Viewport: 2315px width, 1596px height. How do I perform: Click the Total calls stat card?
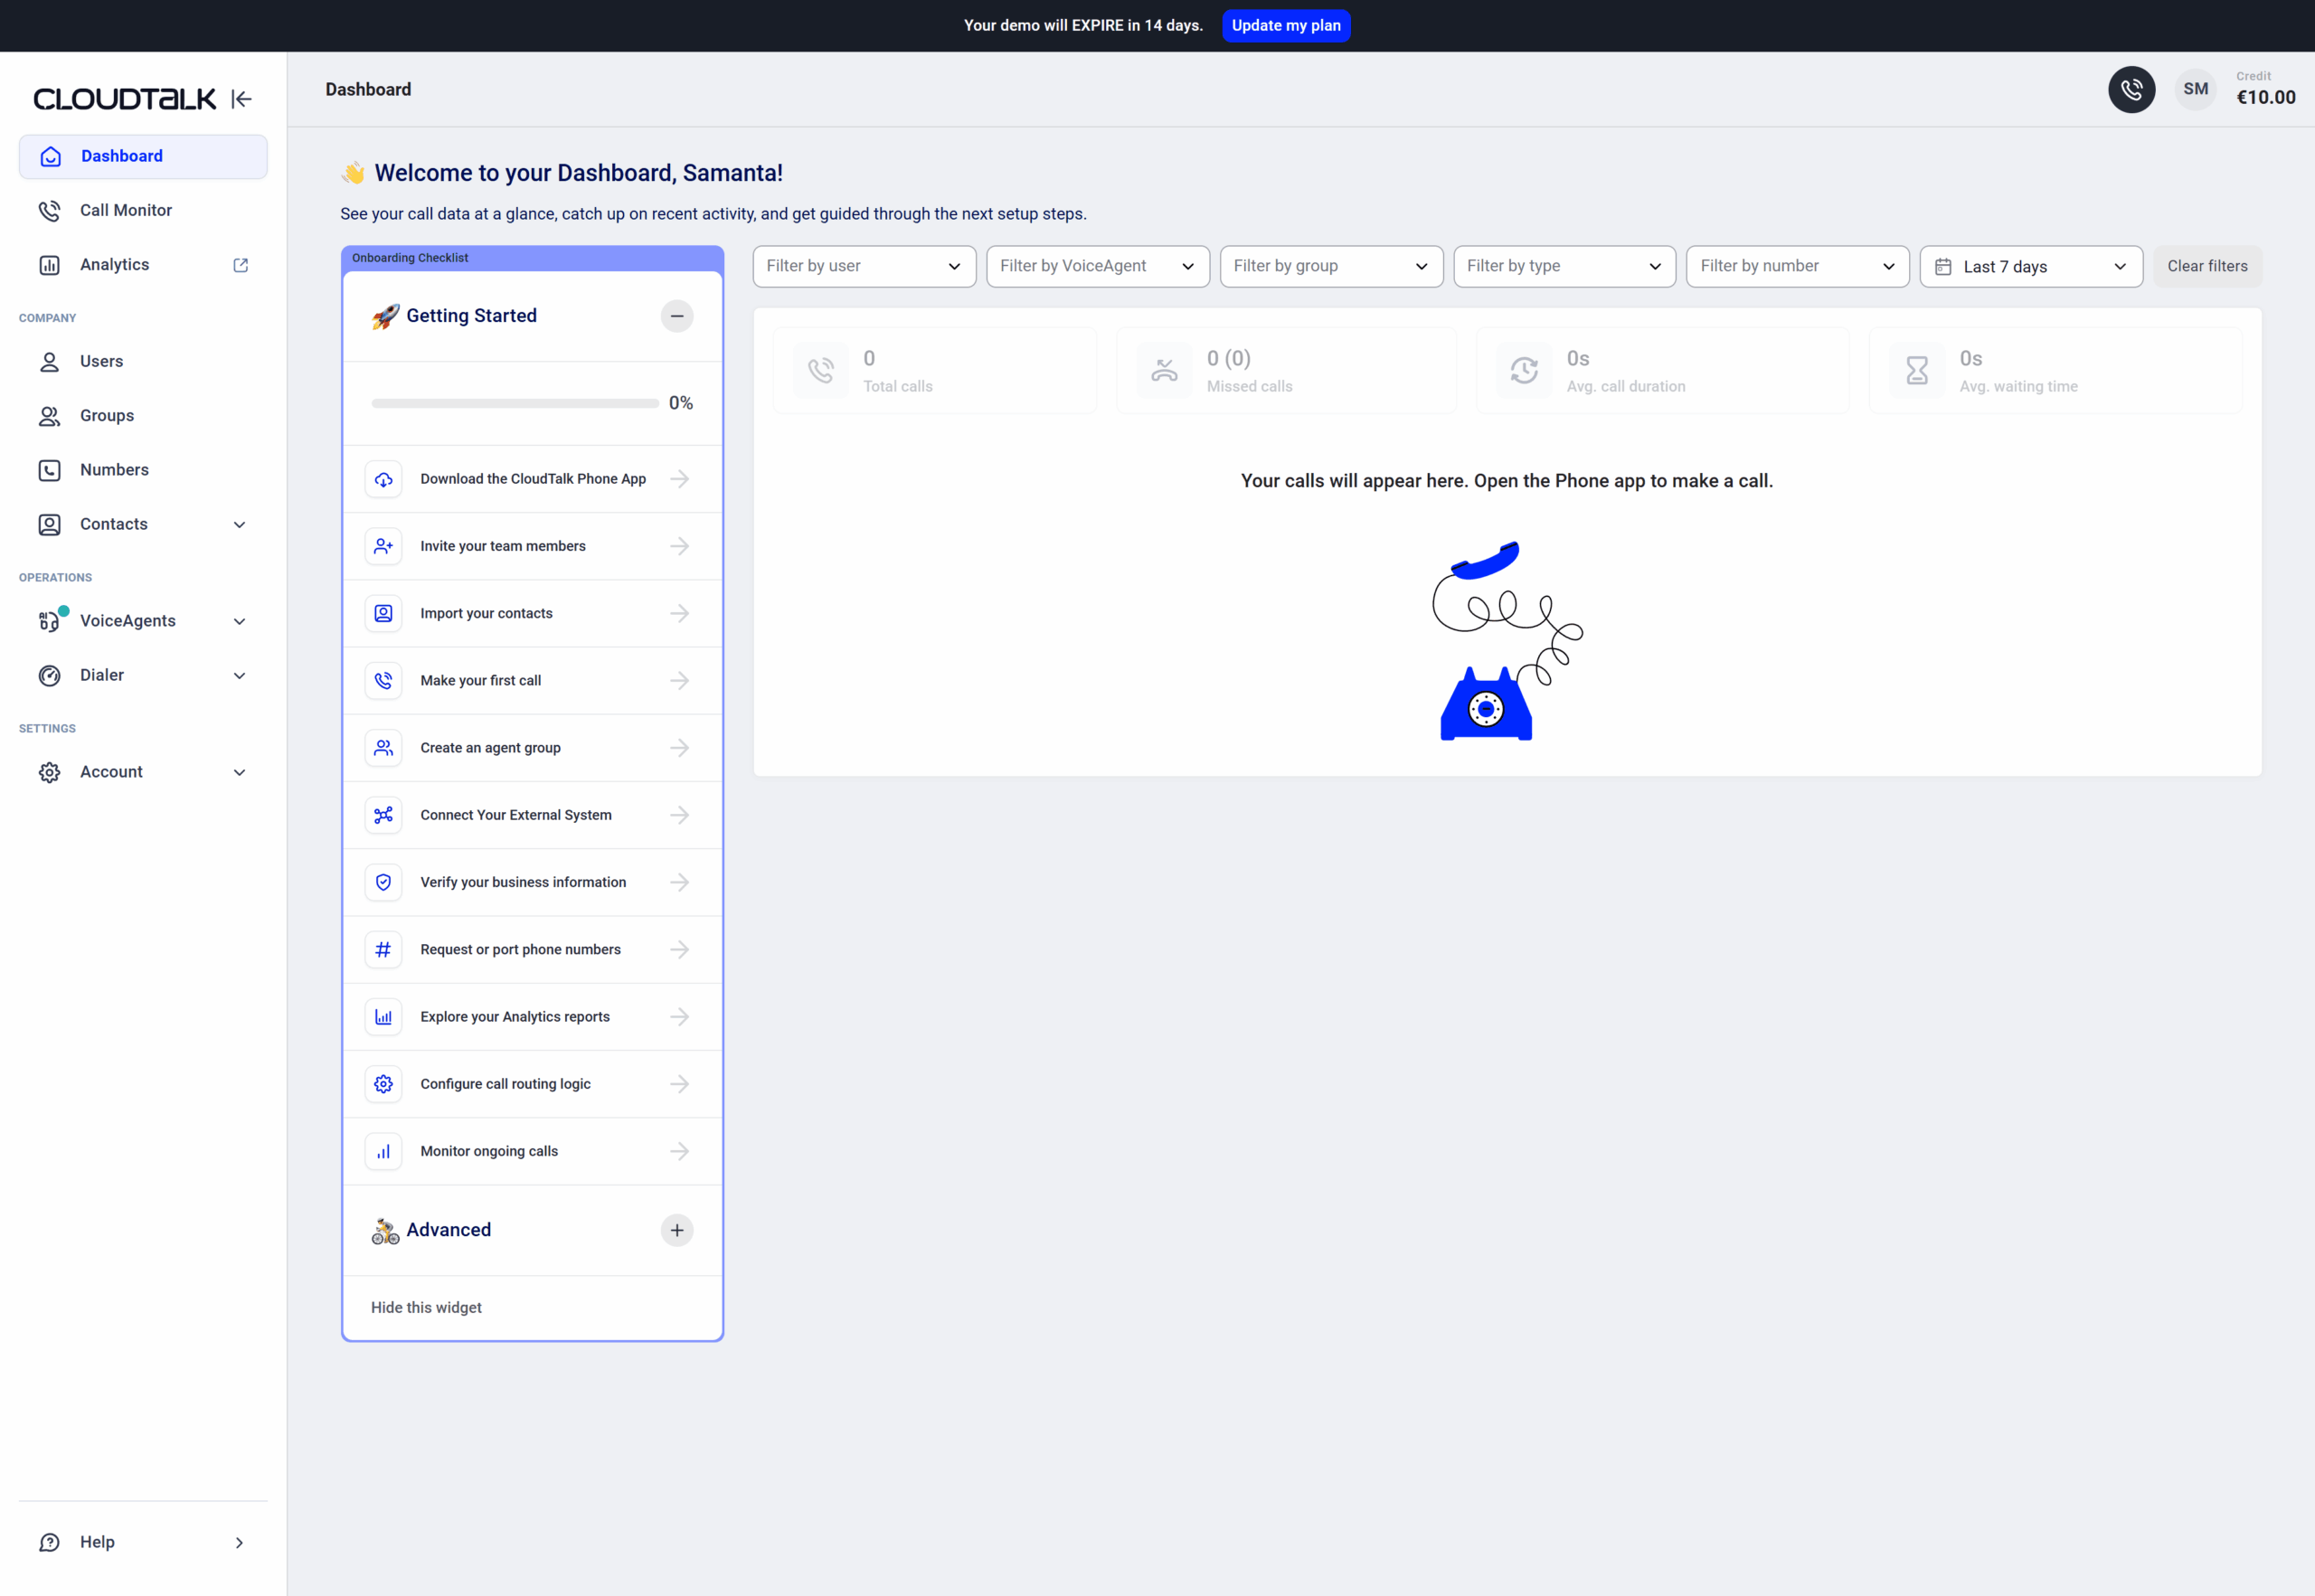click(x=934, y=371)
